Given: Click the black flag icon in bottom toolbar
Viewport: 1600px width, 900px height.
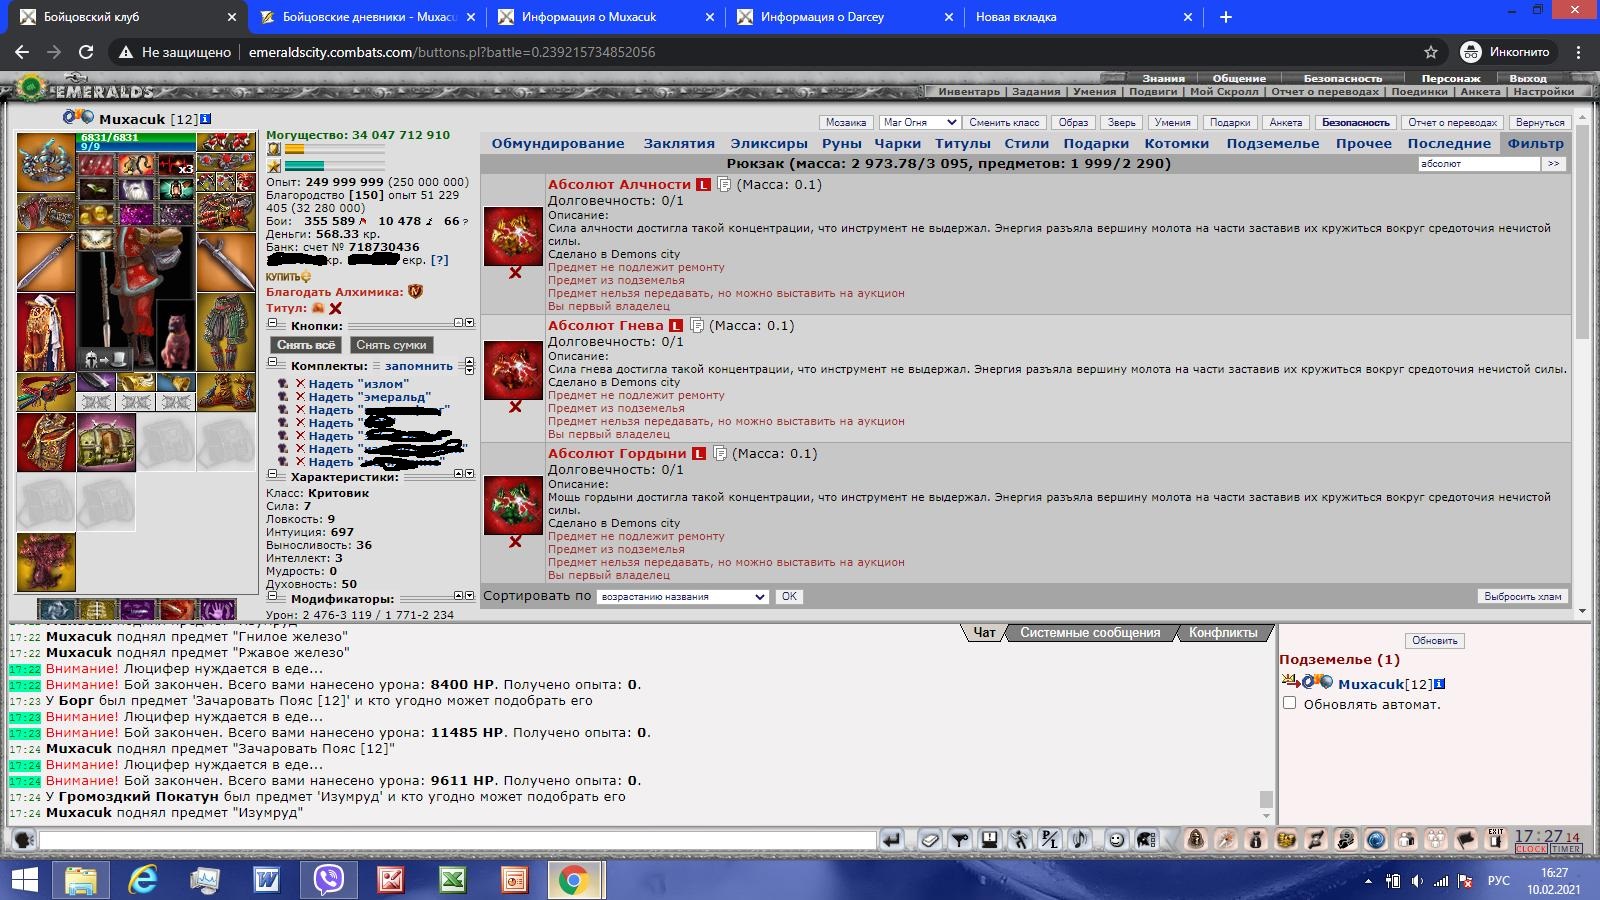Looking at the screenshot, I should 1466,840.
